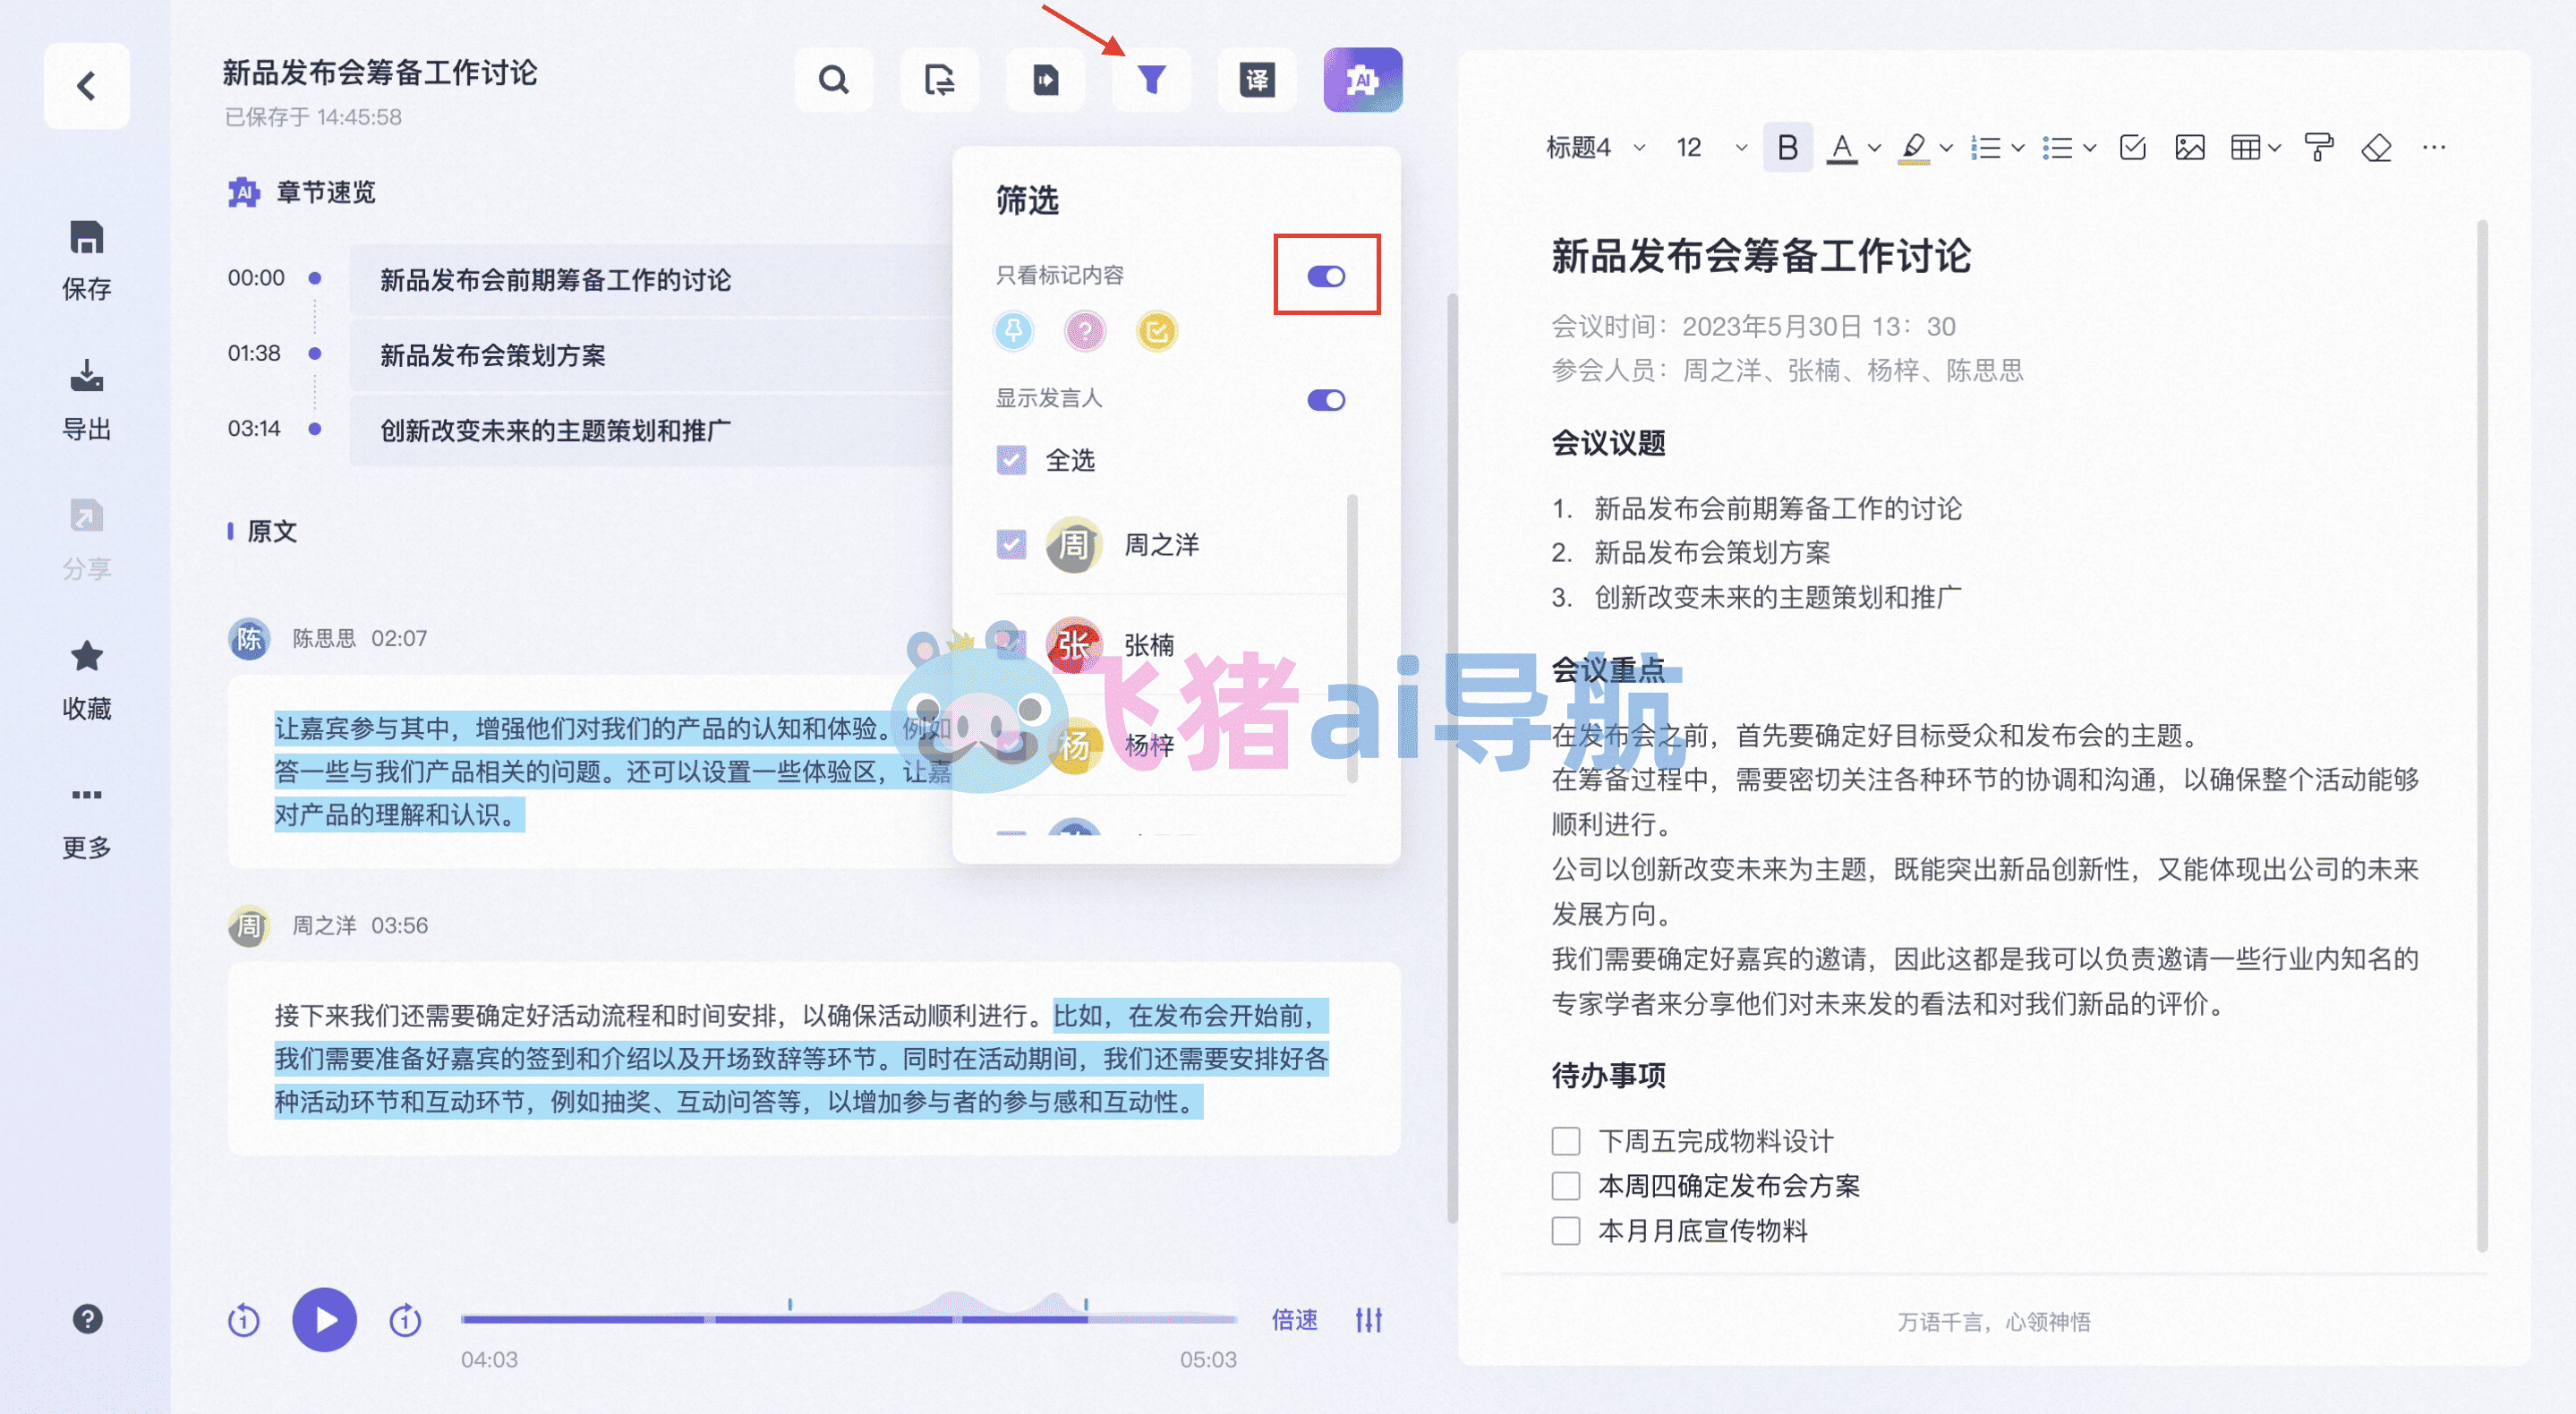Click the 陈思思 speaker avatar
The height and width of the screenshot is (1414, 2576).
[249, 638]
